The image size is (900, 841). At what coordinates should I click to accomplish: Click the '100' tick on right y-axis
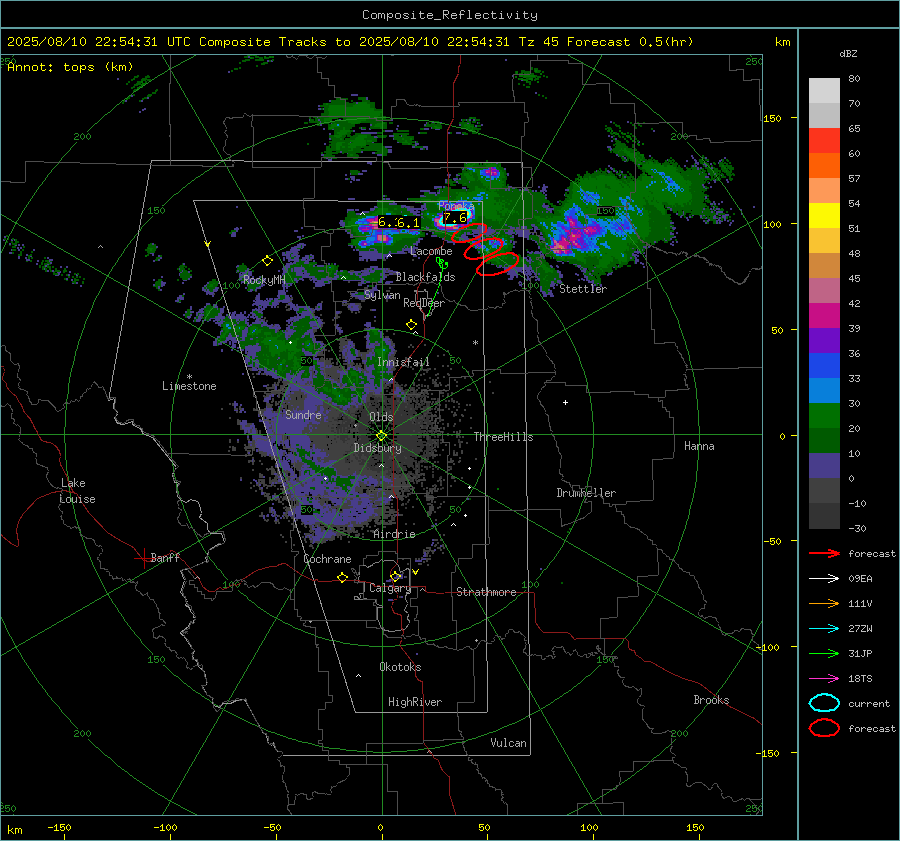coord(772,224)
